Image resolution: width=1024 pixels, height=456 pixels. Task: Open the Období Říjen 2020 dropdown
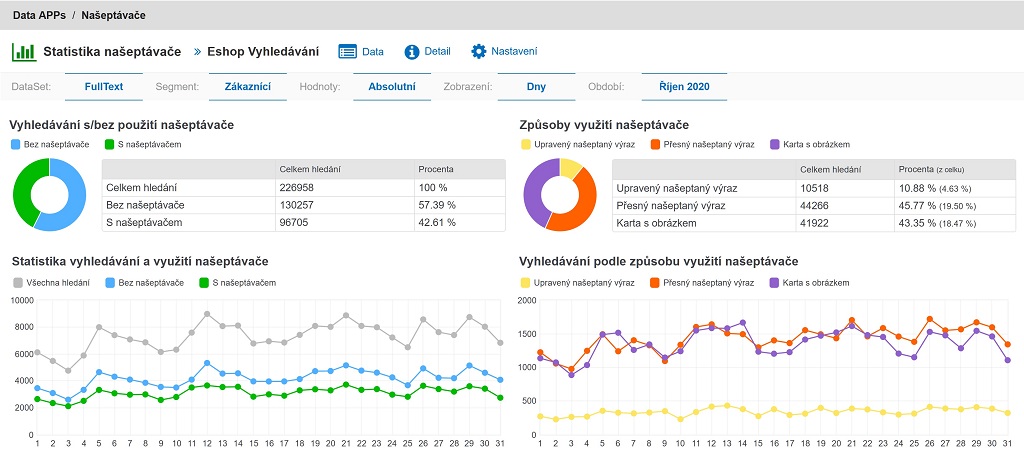(x=684, y=86)
